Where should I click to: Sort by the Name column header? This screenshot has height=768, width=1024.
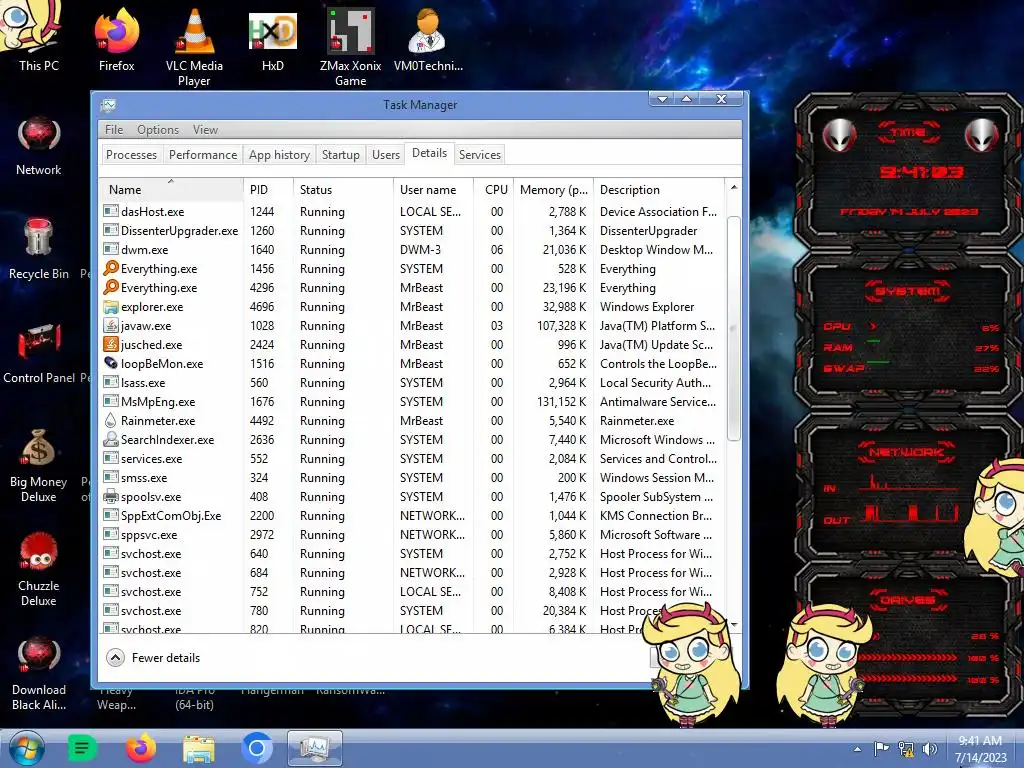(x=171, y=189)
